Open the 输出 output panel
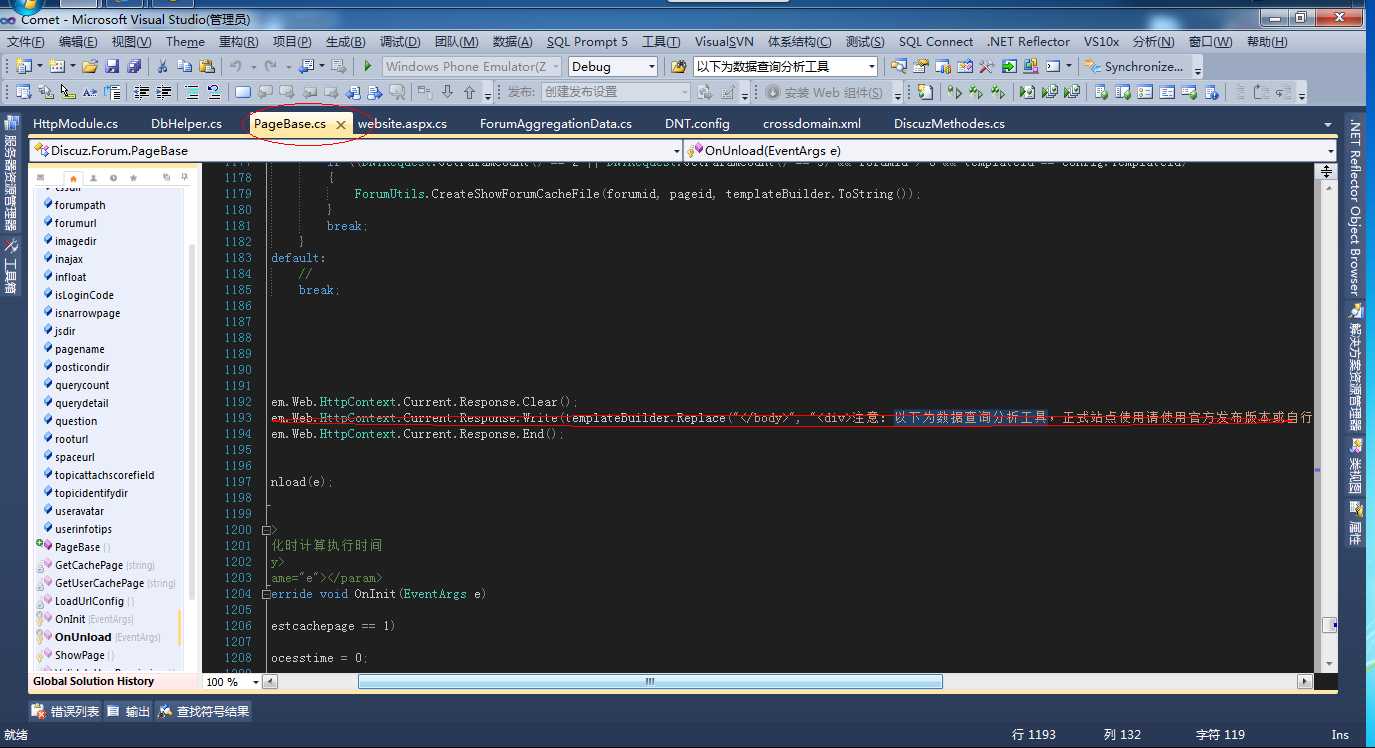 click(128, 712)
